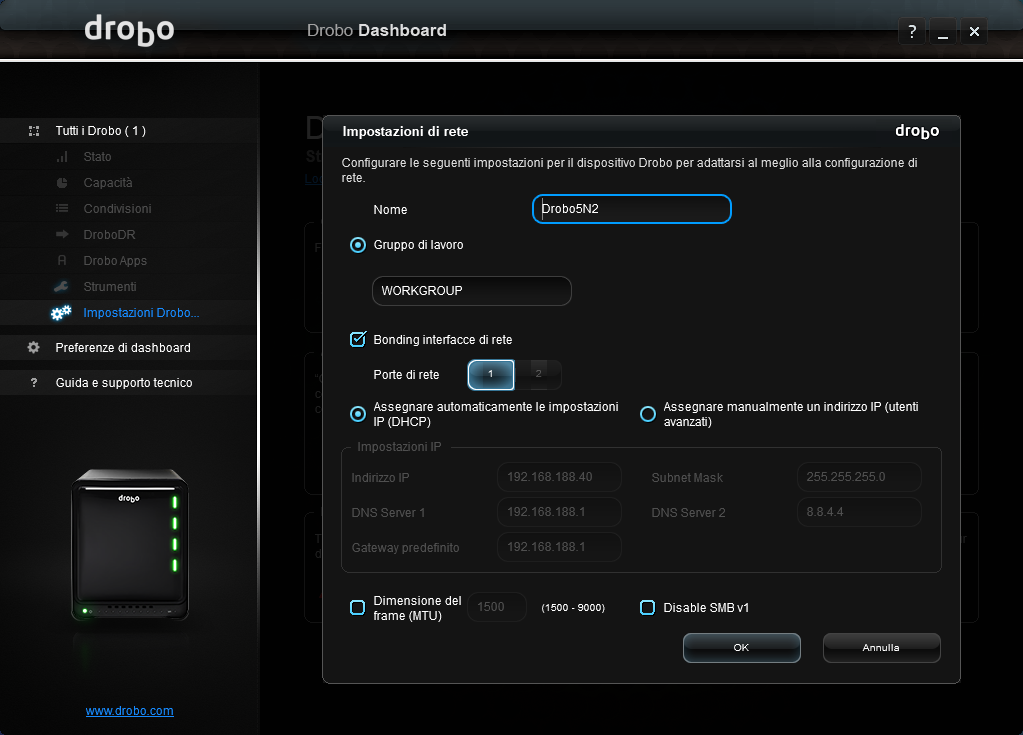Image resolution: width=1023 pixels, height=735 pixels.
Task: Enable the Dimensione del frame (MTU) checkbox
Action: (x=358, y=607)
